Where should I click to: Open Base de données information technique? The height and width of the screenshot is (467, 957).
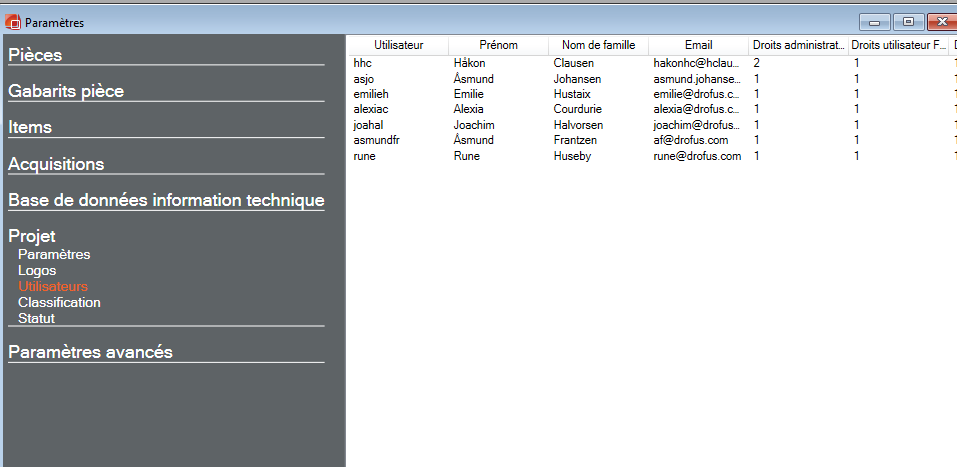(166, 200)
